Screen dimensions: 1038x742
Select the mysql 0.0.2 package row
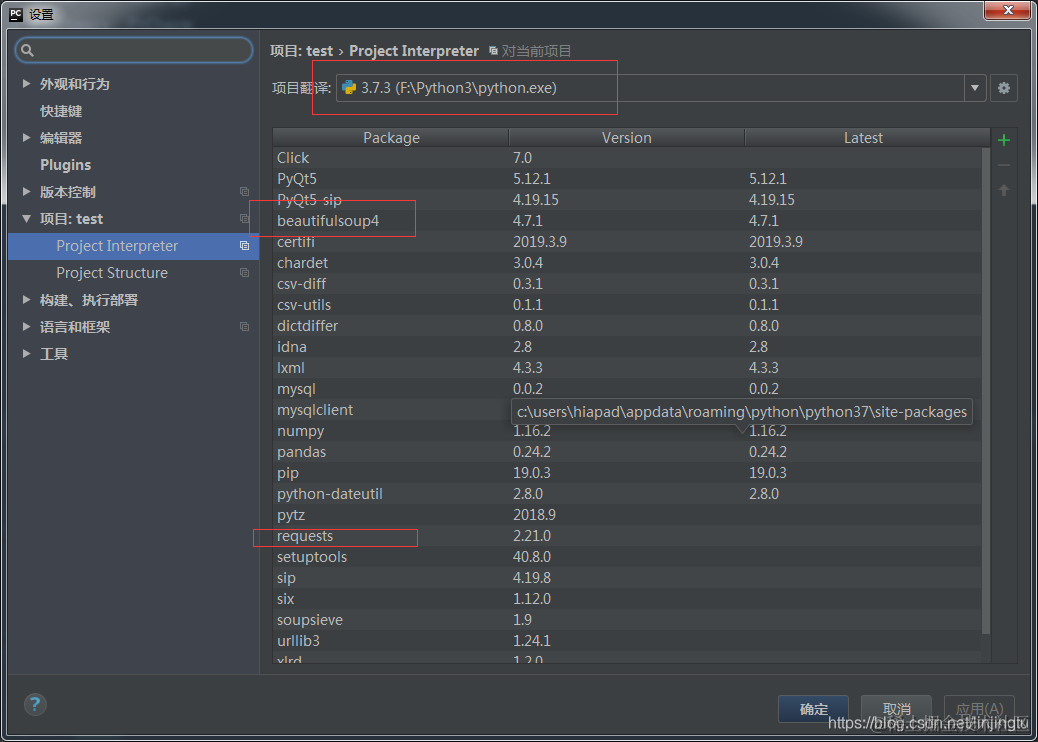(x=627, y=389)
